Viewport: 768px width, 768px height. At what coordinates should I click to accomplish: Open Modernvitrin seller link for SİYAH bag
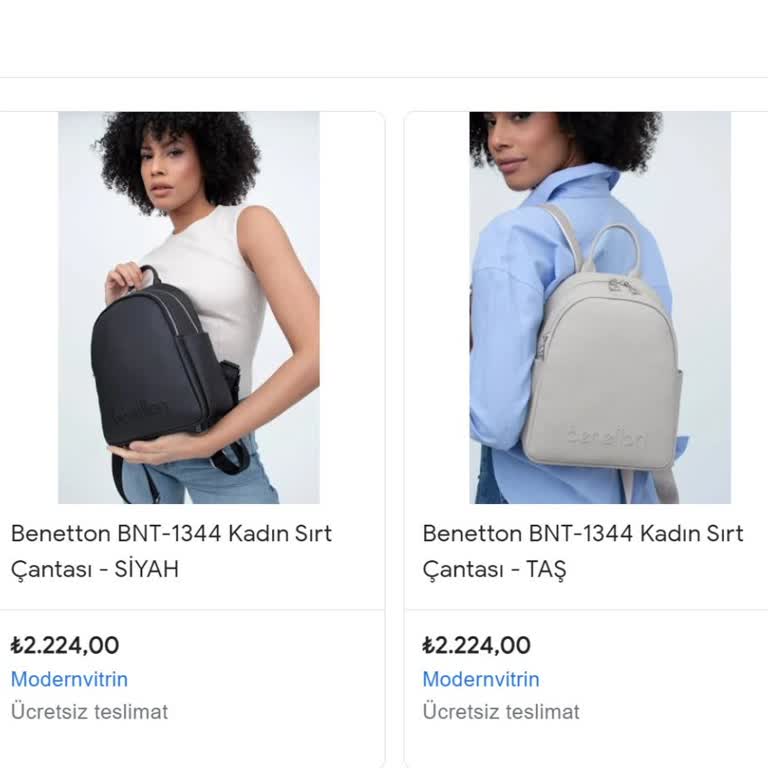coord(69,679)
